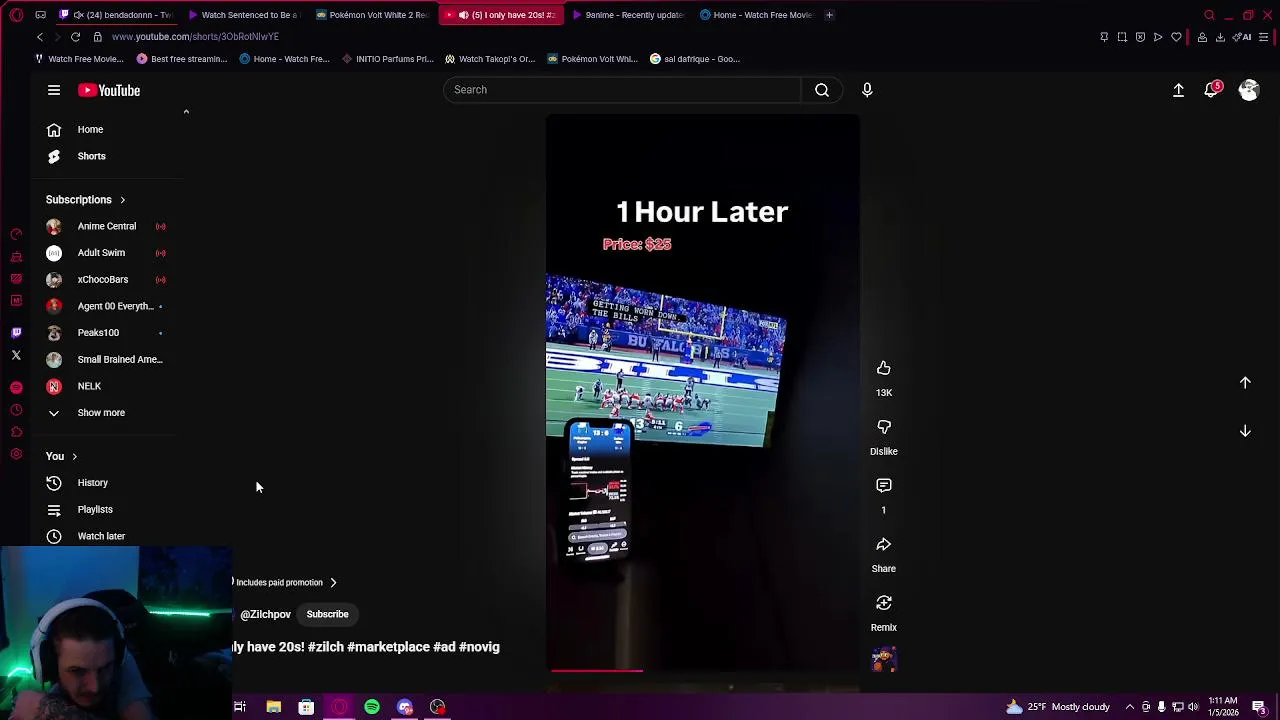Open comments on this Short
The height and width of the screenshot is (720, 1280).
click(884, 486)
